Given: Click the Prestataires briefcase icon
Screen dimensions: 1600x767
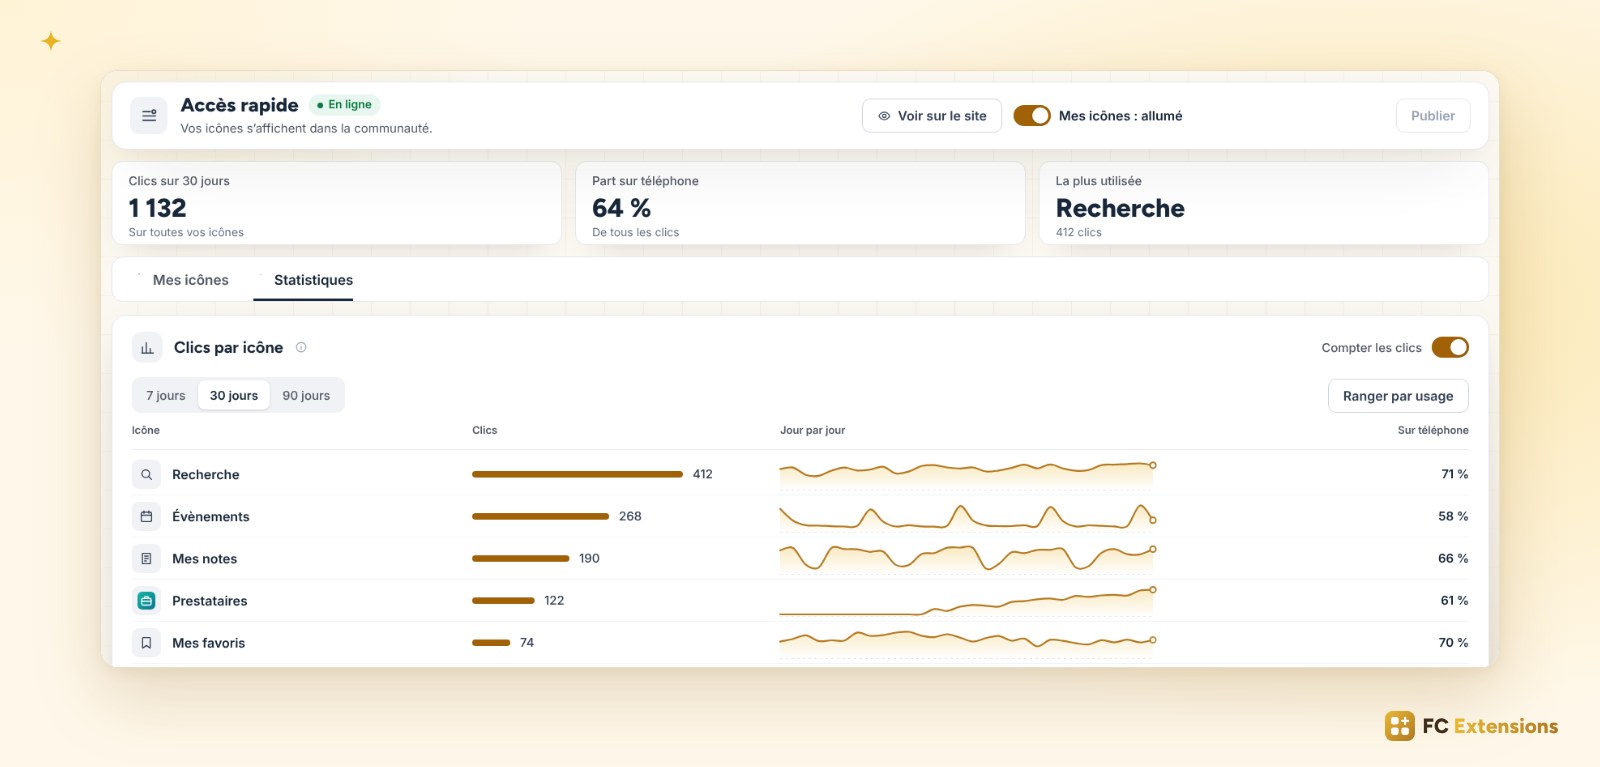Looking at the screenshot, I should pyautogui.click(x=146, y=601).
